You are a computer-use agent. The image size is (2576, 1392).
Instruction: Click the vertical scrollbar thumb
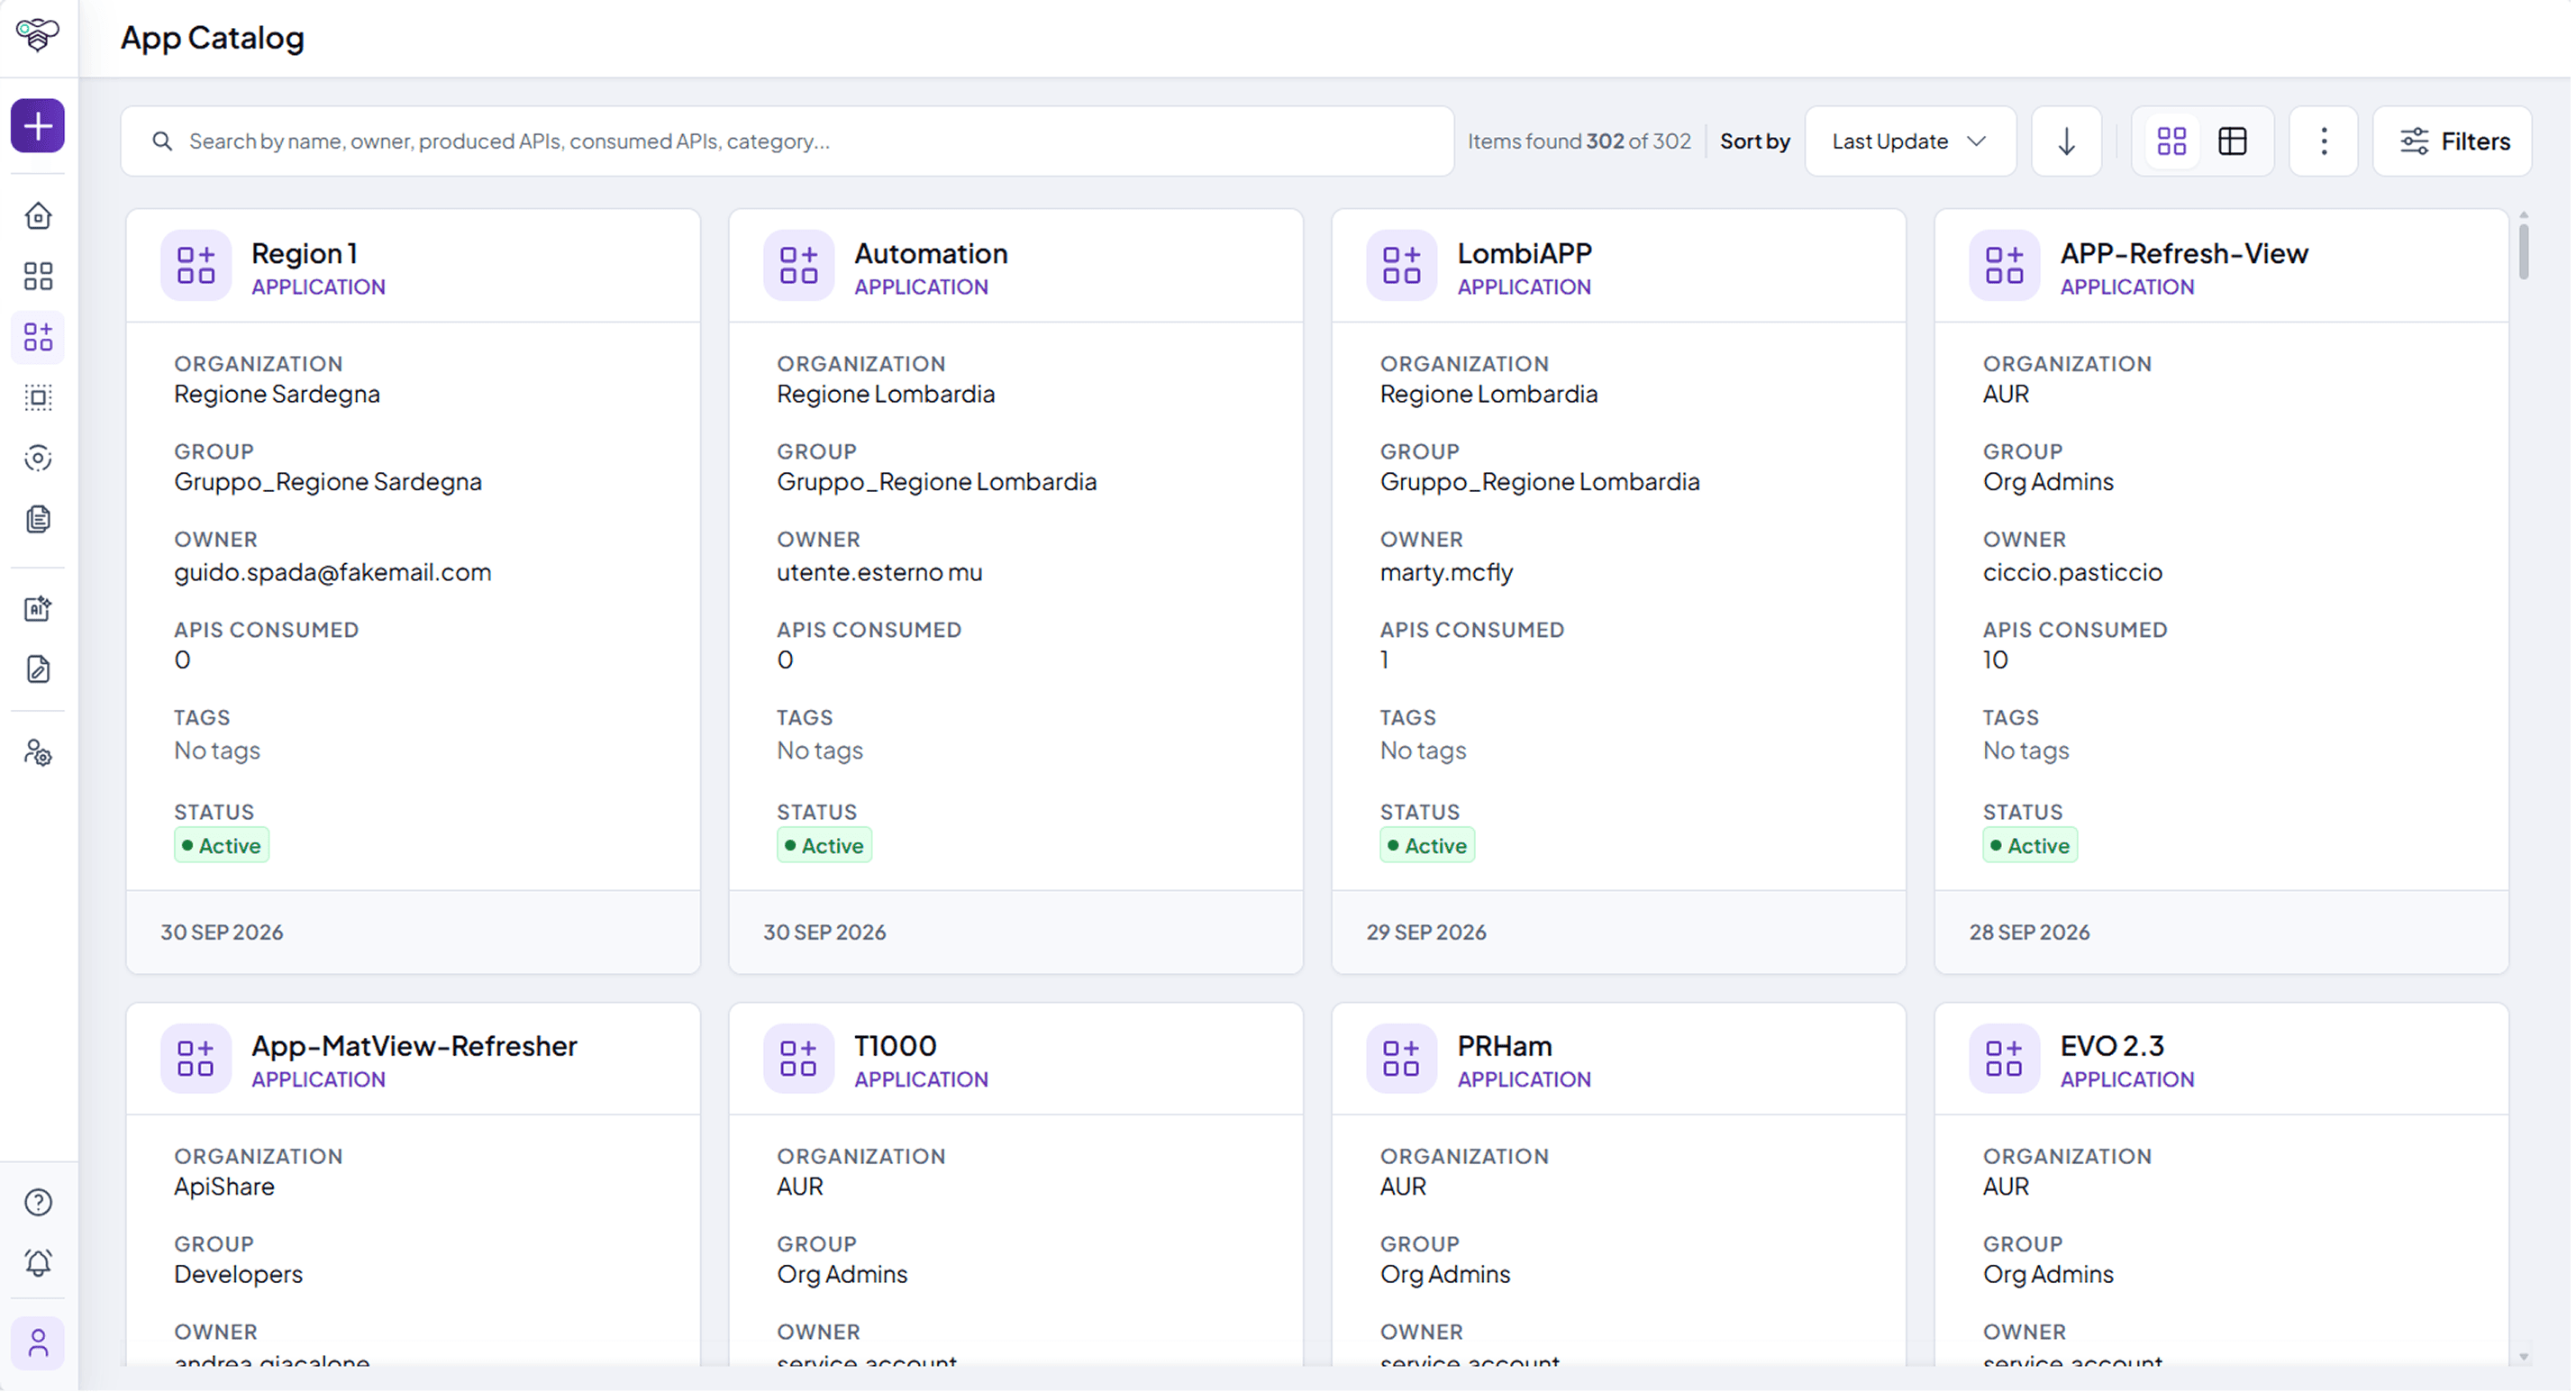[x=2525, y=251]
